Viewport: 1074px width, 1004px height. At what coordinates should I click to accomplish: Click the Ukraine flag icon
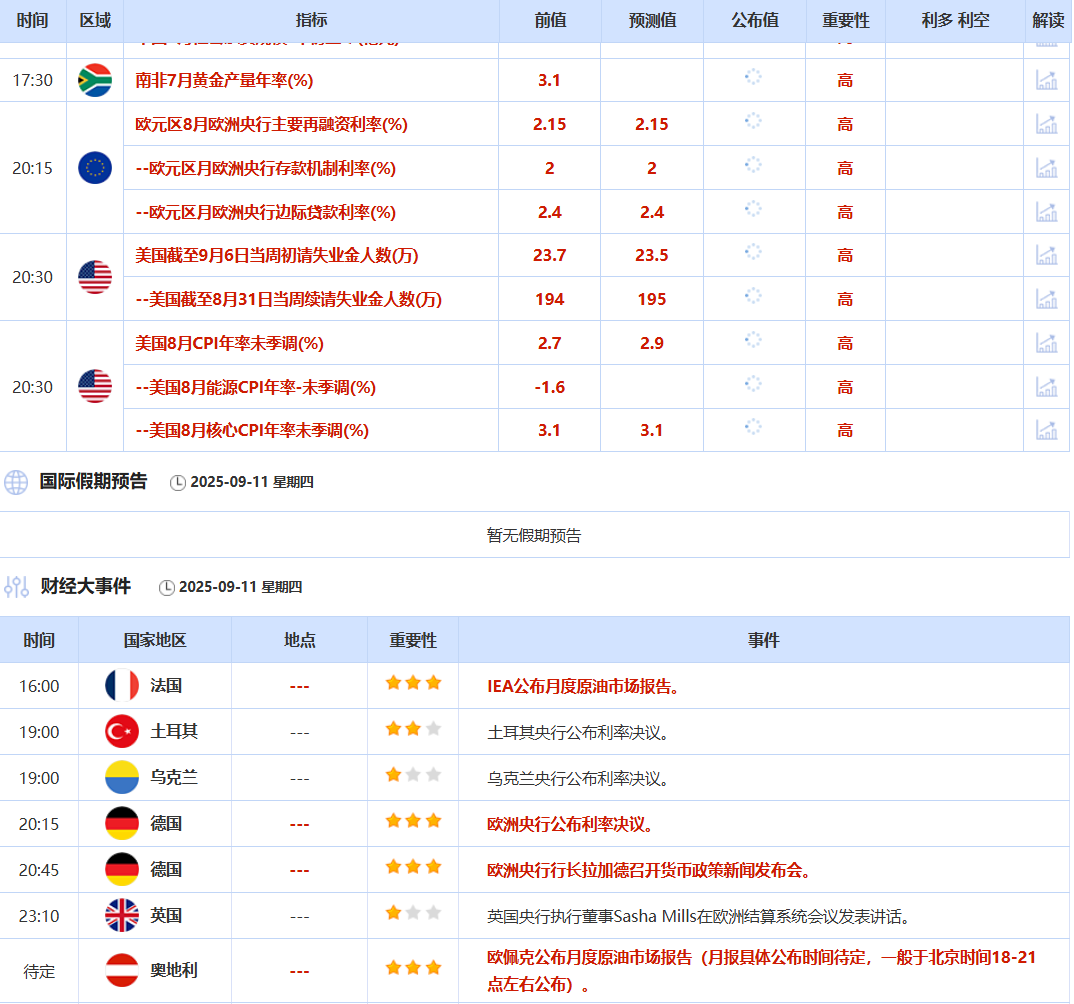coord(122,777)
